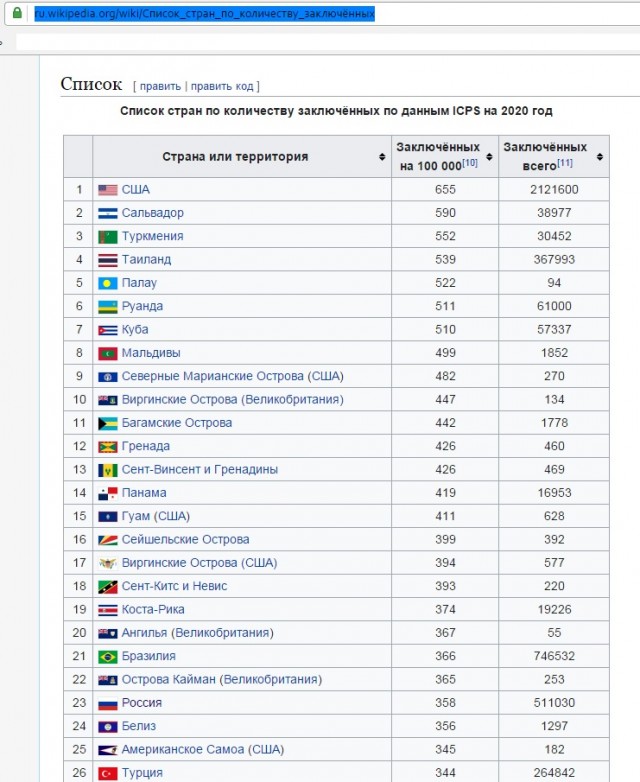Click the Maldives flag icon
640x782 pixels.
(108, 354)
